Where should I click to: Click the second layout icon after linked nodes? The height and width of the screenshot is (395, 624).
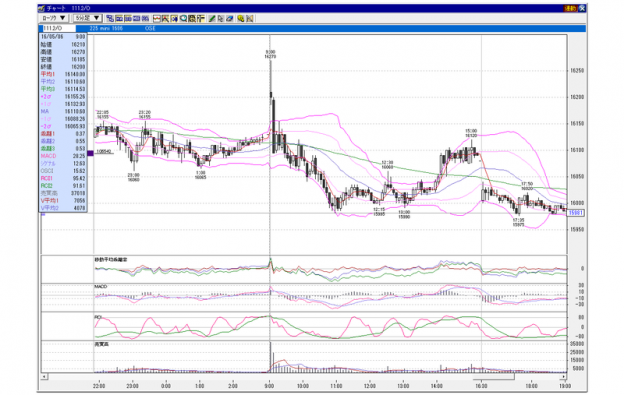[x=128, y=18]
